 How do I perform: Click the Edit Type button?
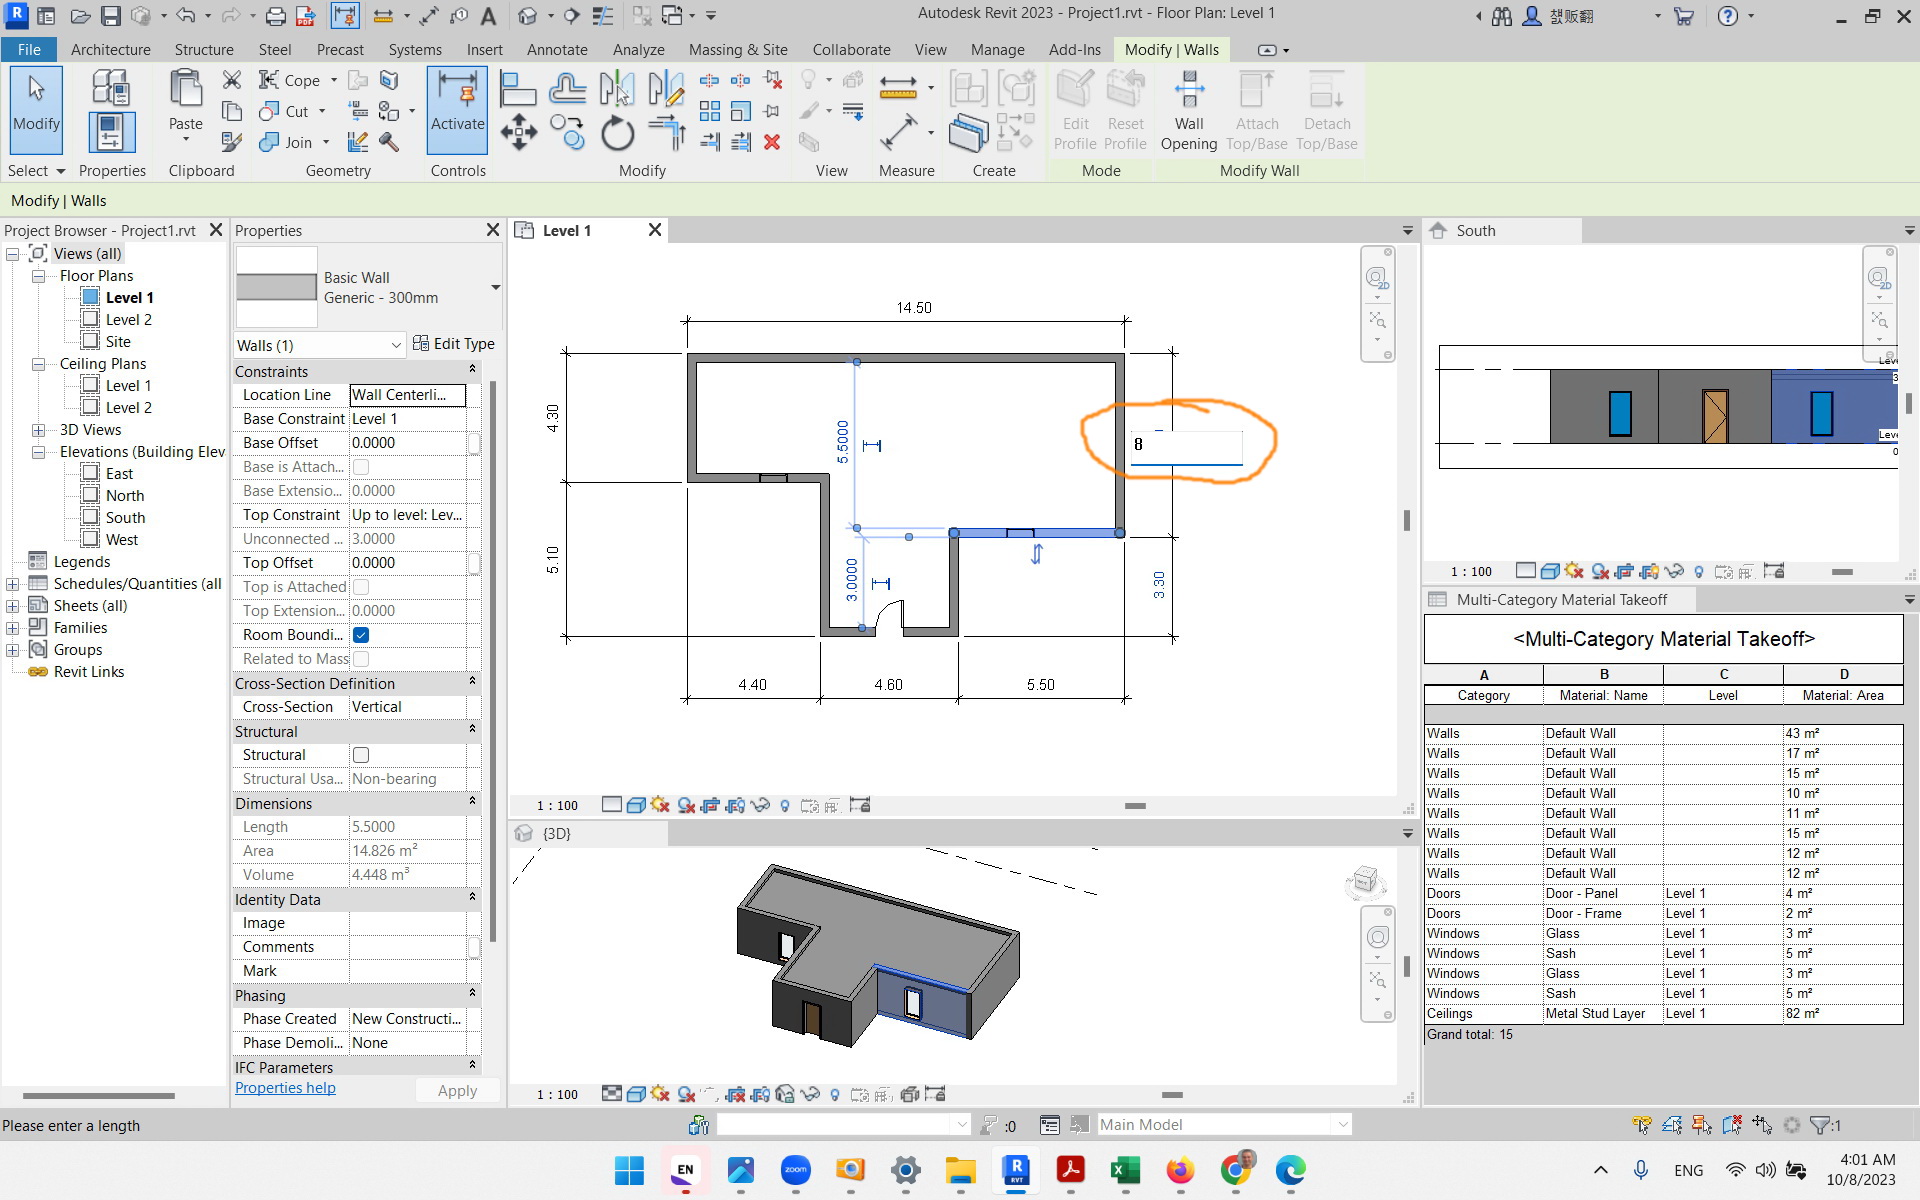[x=455, y=343]
